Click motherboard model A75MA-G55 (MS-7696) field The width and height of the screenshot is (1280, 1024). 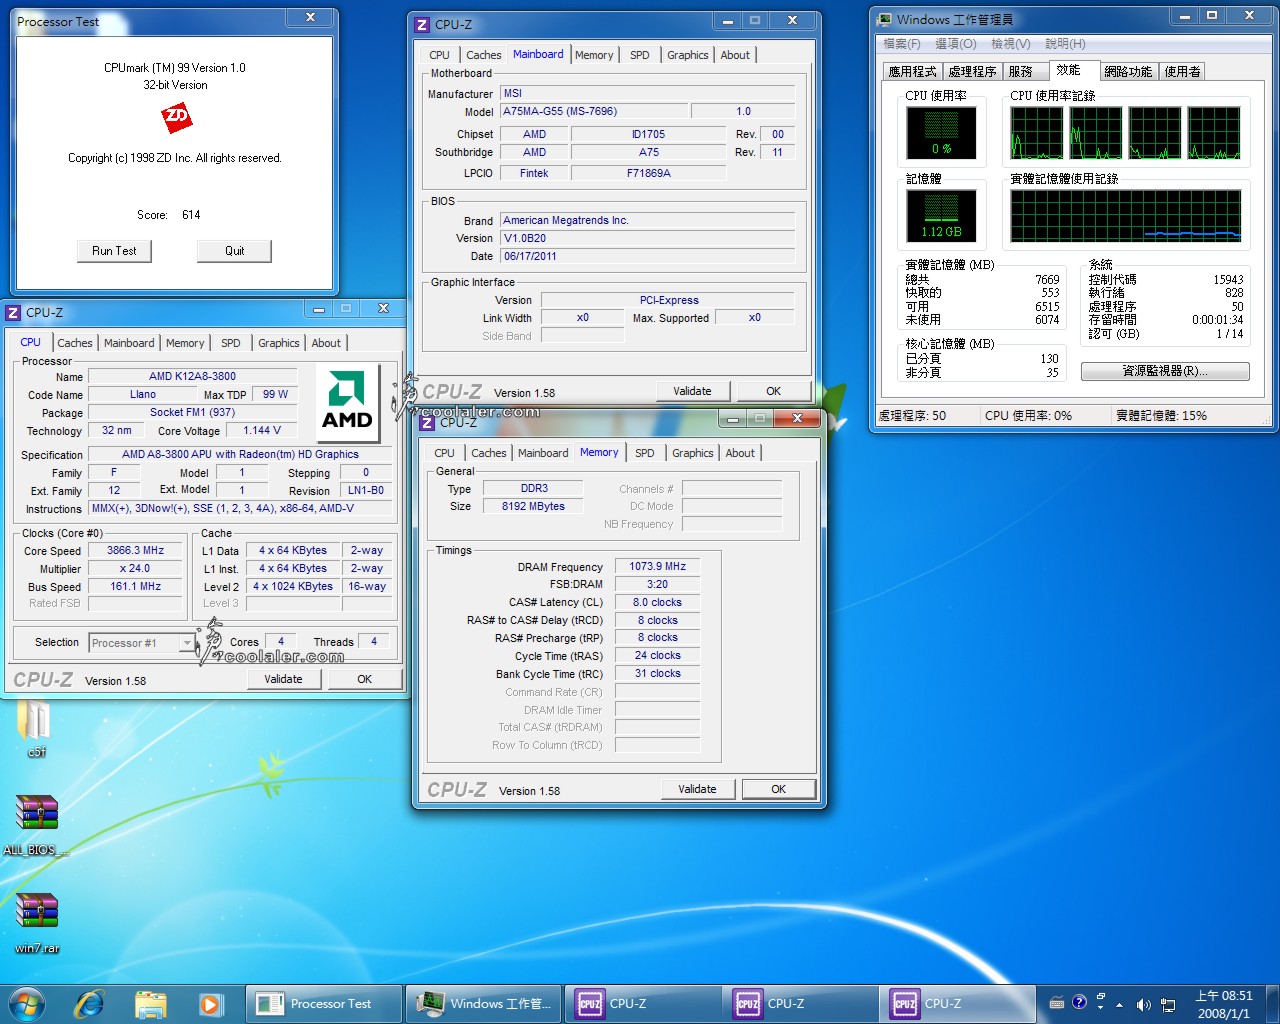point(594,112)
